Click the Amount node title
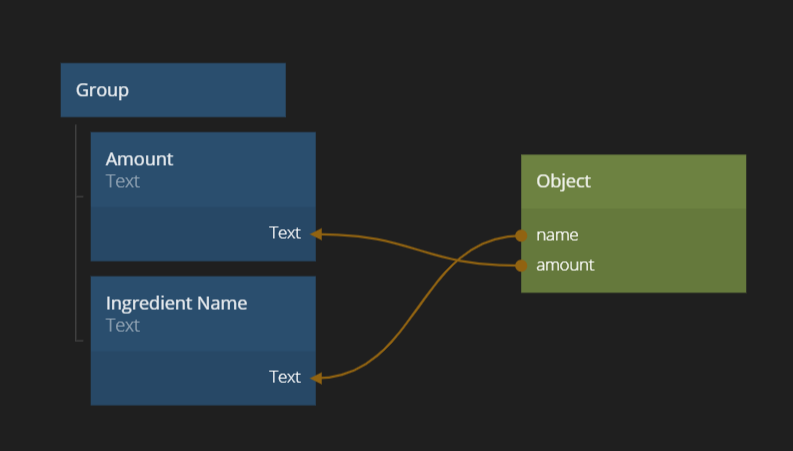 pyautogui.click(x=139, y=159)
